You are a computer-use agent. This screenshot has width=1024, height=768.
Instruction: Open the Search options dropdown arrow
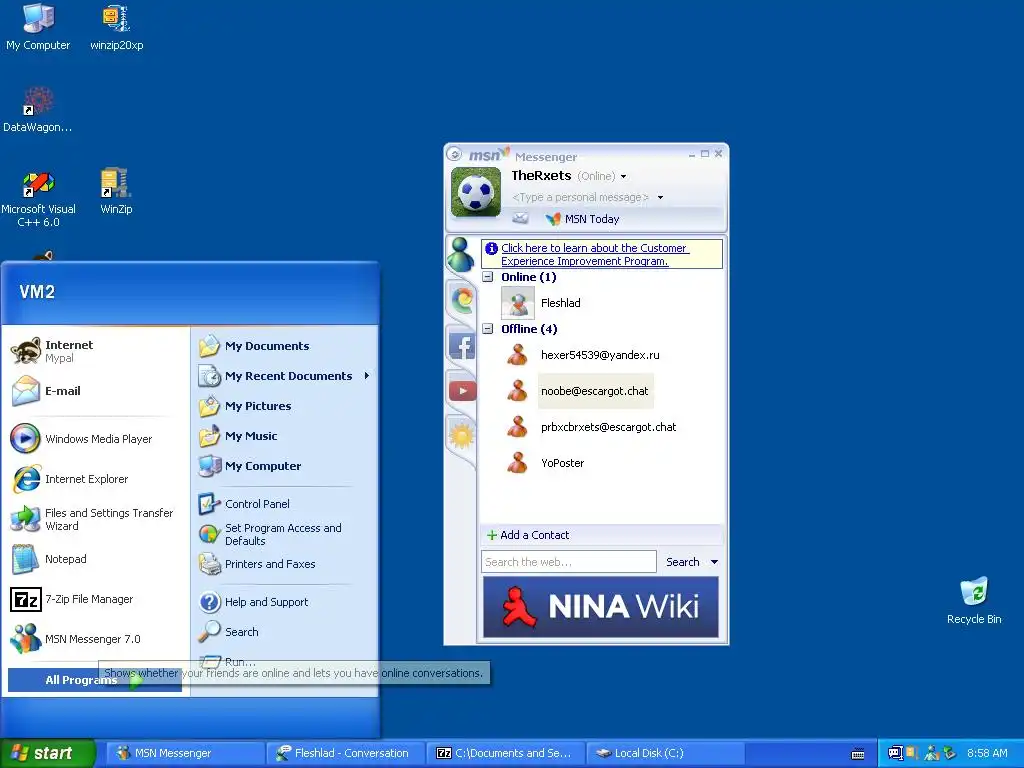(x=714, y=562)
